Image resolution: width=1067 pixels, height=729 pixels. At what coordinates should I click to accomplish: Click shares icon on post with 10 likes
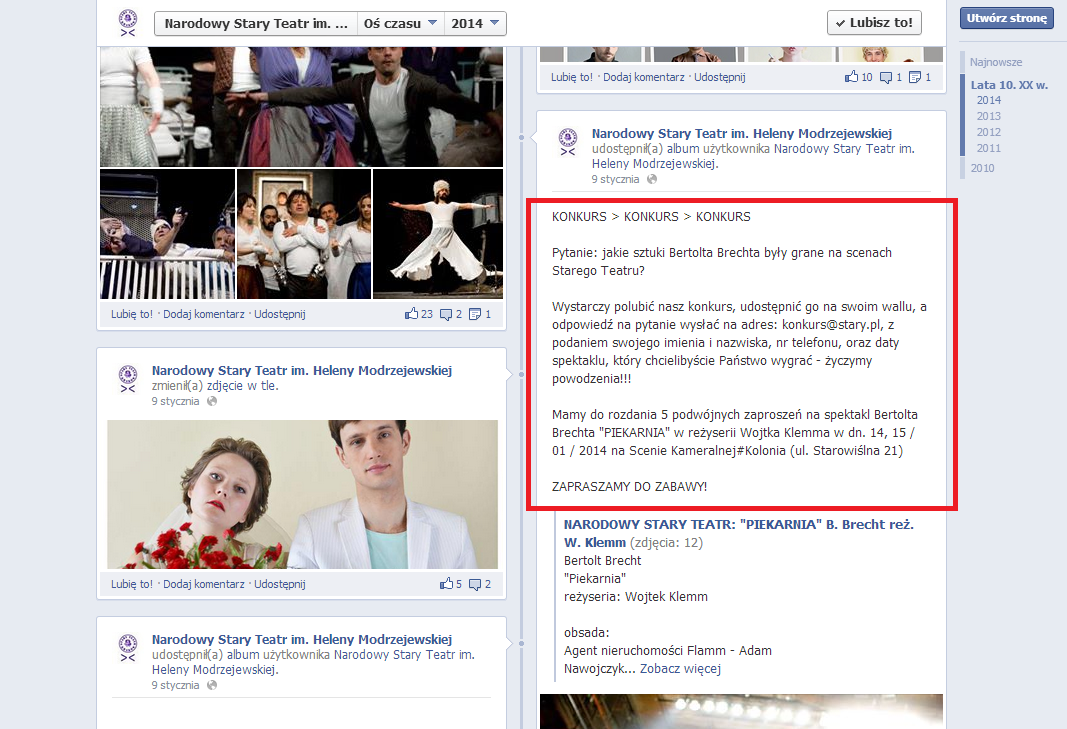pos(915,78)
